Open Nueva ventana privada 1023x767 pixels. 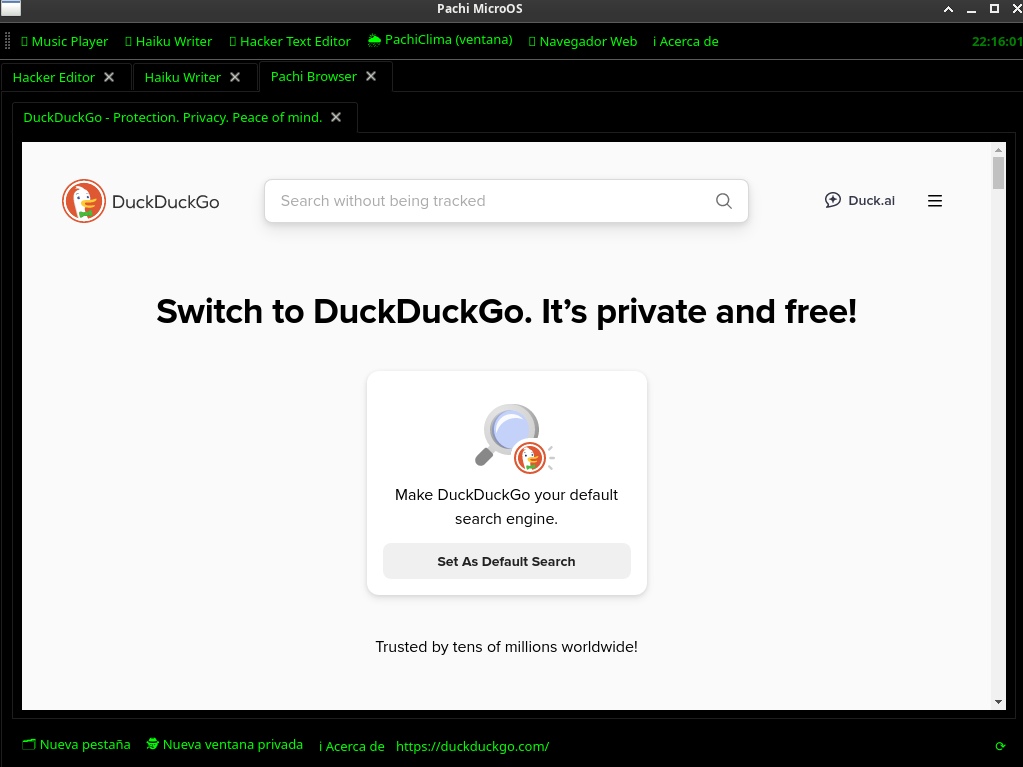point(224,745)
